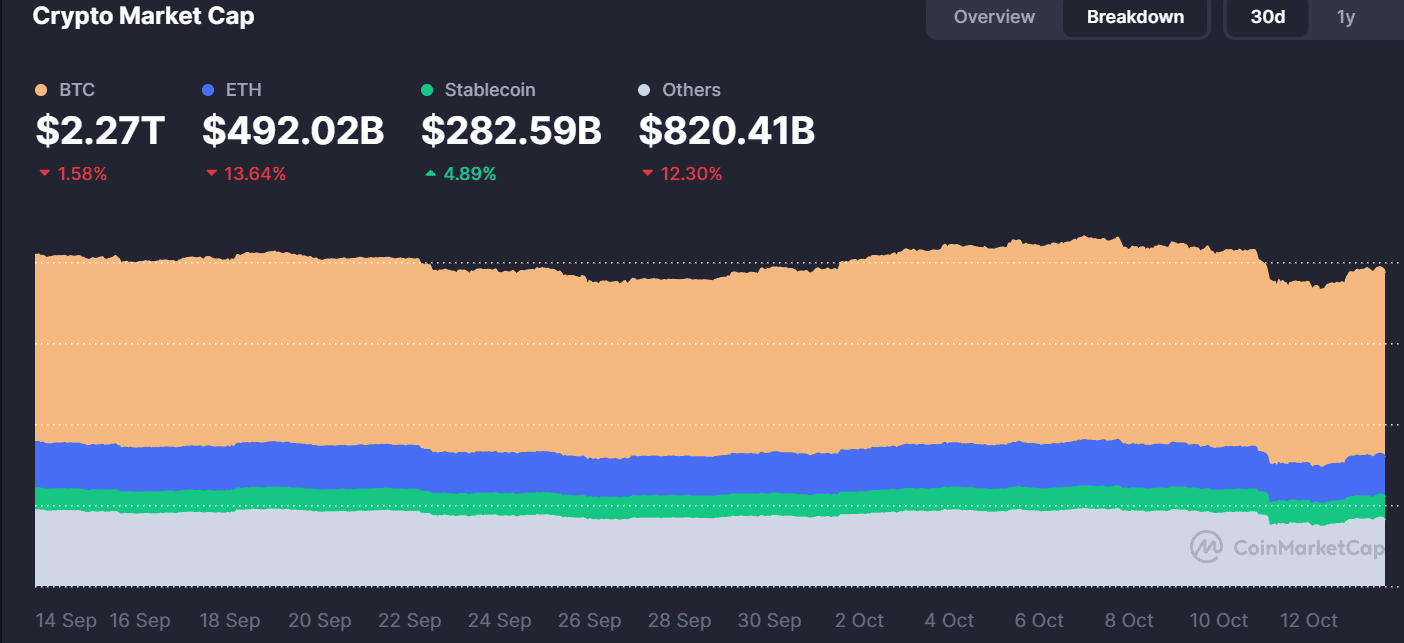Click the BTC orange legend dot
Viewport: 1404px width, 643px height.
pos(41,89)
